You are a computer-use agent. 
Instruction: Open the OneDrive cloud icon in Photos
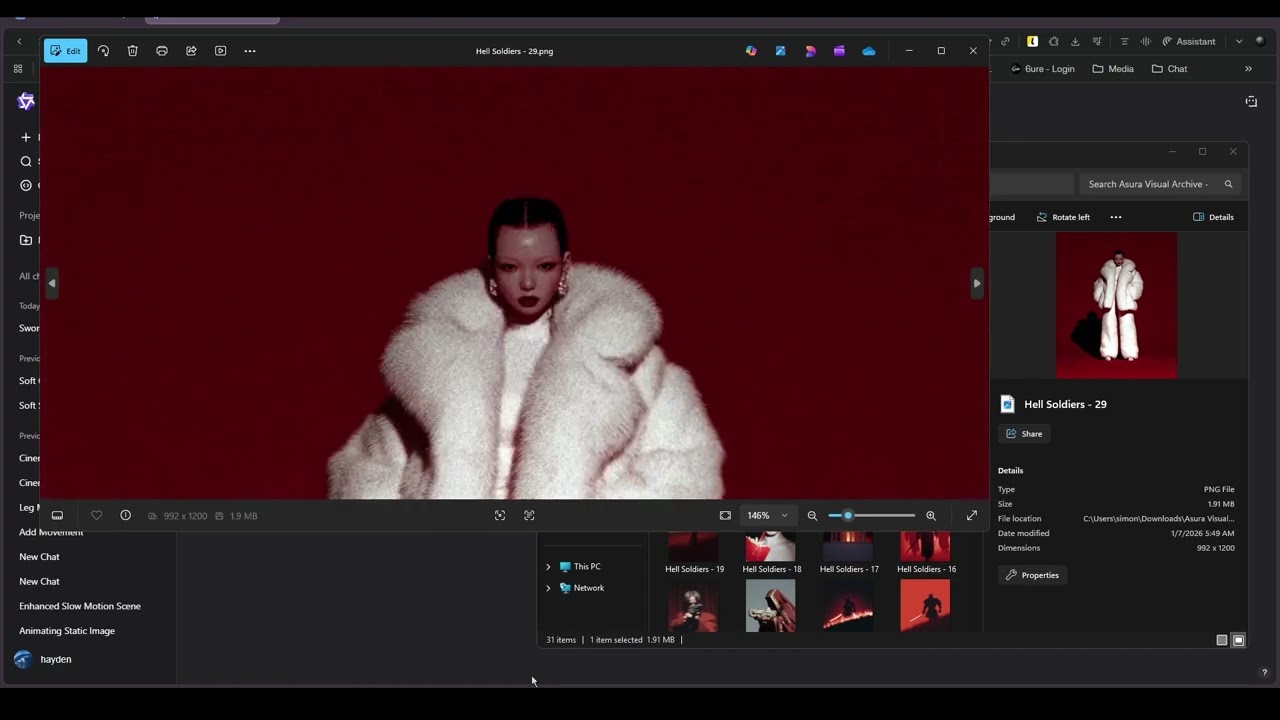pyautogui.click(x=869, y=51)
